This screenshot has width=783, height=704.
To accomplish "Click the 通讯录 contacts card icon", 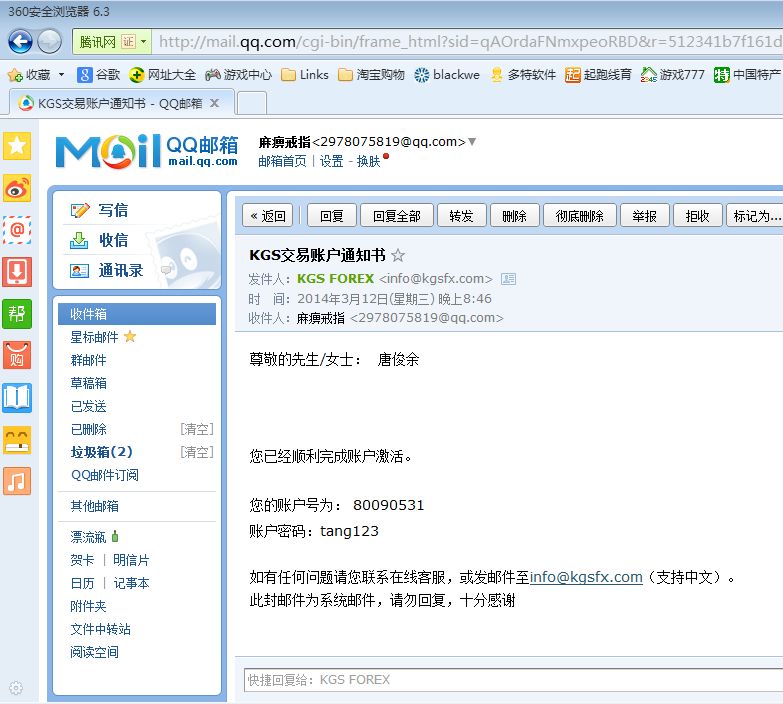I will pos(79,271).
